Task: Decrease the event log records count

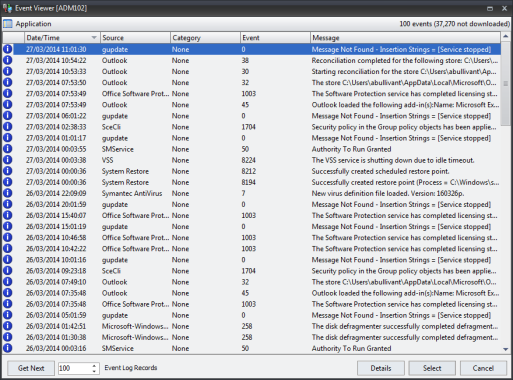Action: [94, 371]
